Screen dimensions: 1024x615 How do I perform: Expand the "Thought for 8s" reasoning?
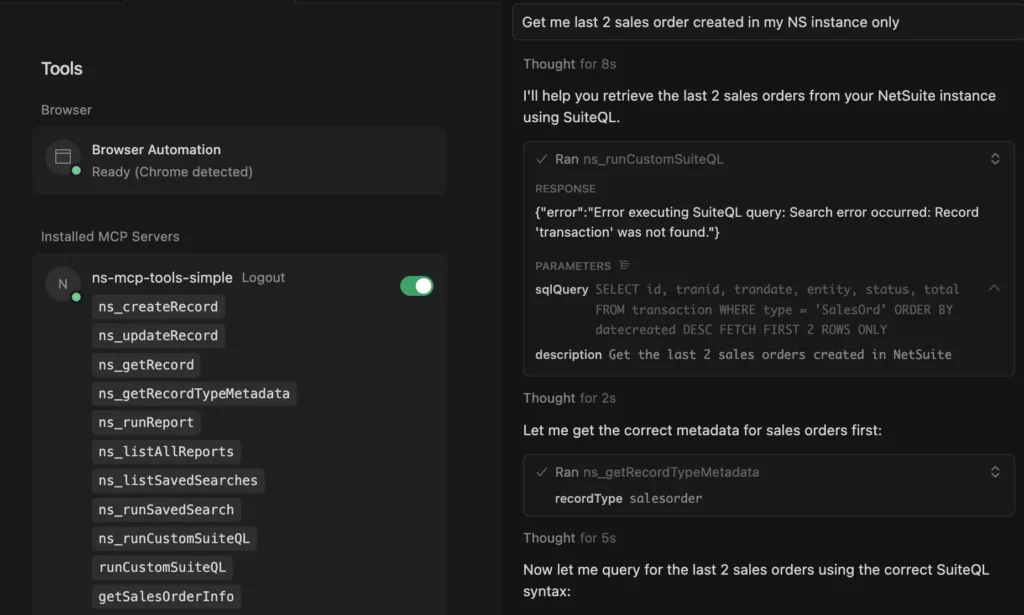pyautogui.click(x=569, y=64)
